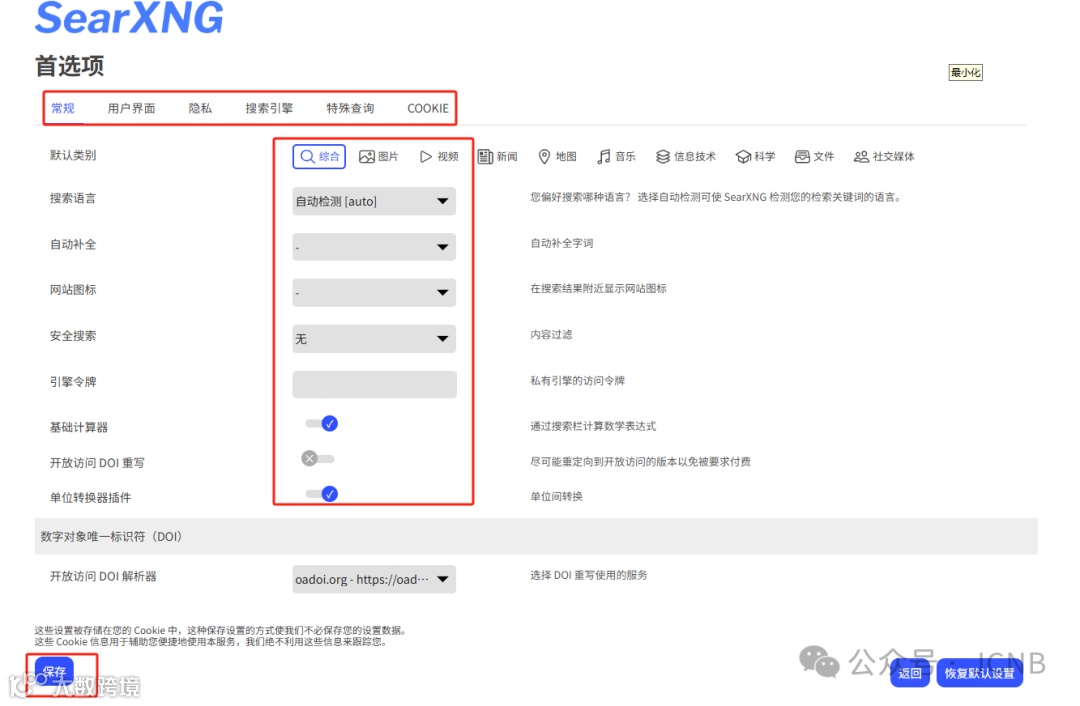Click the 选择 DOI 重写使用的服务 description
Image resolution: width=1080 pixels, height=706 pixels.
[588, 575]
